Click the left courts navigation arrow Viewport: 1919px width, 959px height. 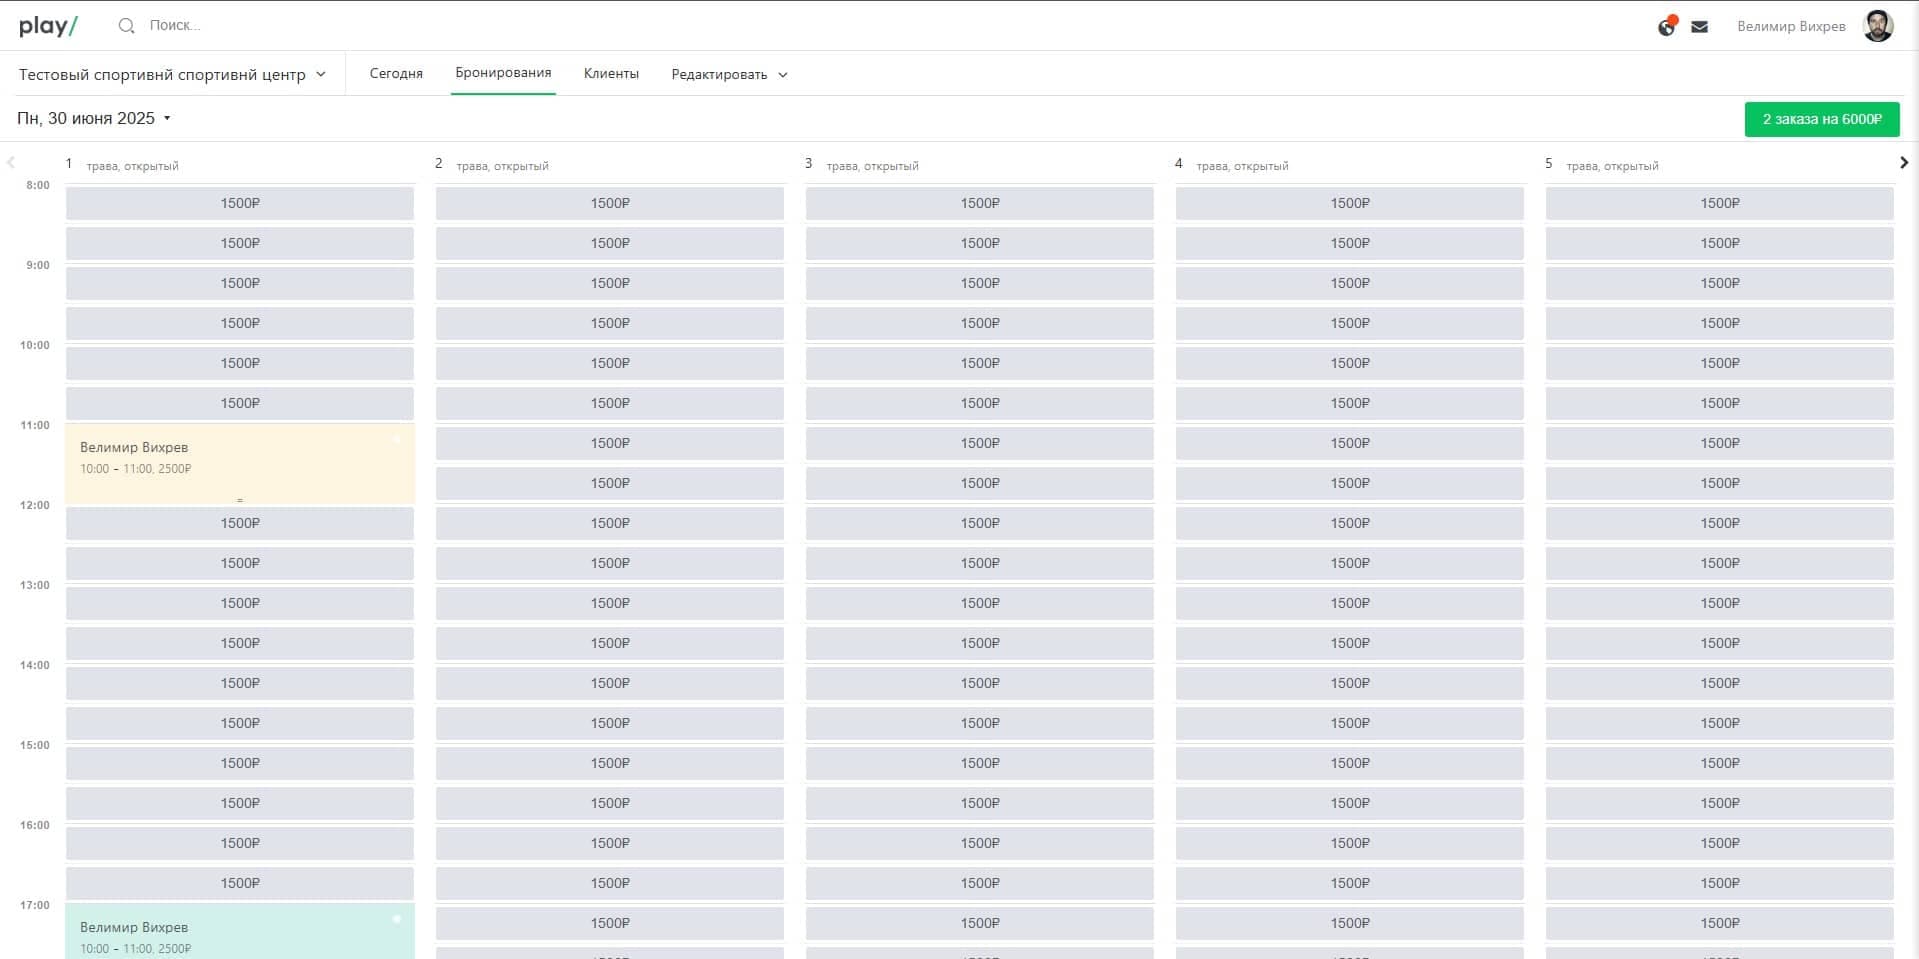pos(11,163)
